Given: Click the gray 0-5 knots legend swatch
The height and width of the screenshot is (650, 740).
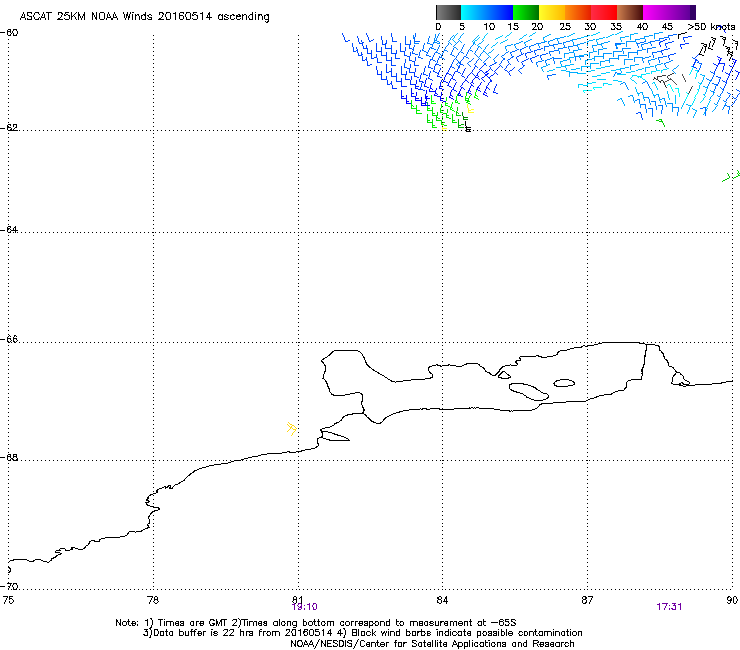Looking at the screenshot, I should pyautogui.click(x=448, y=12).
